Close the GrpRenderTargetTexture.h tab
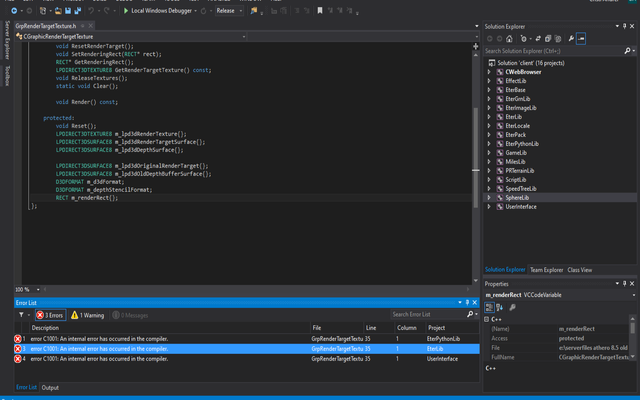This screenshot has height=400, width=640. point(91,26)
